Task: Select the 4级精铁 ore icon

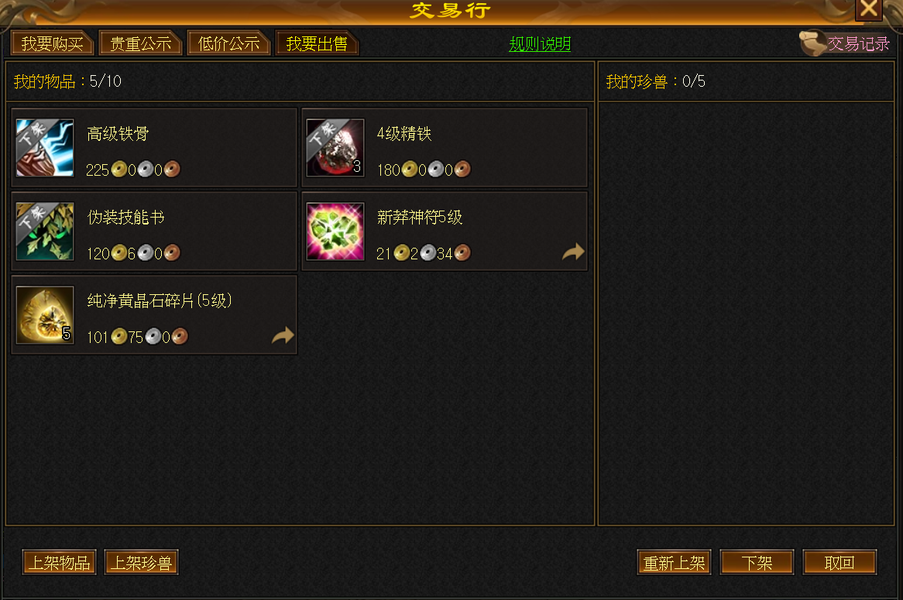Action: pos(335,148)
